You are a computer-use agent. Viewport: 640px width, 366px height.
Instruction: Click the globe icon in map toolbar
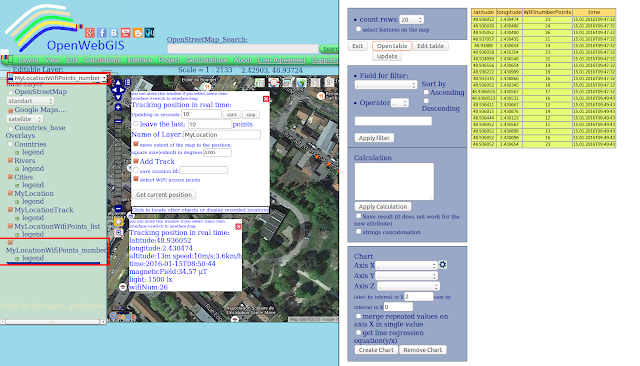(301, 83)
